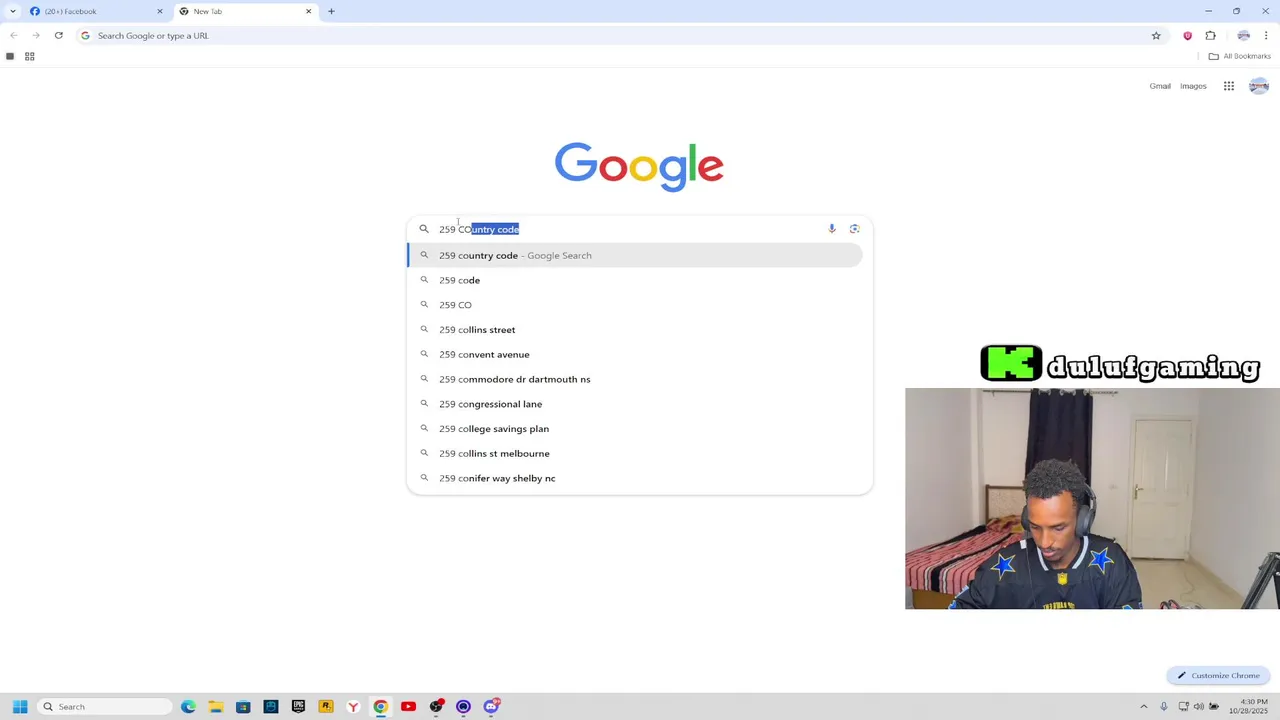Choose suggestion 259 commodore dr dartmouth ns
Screen dimensions: 1280x720
click(x=635, y=379)
